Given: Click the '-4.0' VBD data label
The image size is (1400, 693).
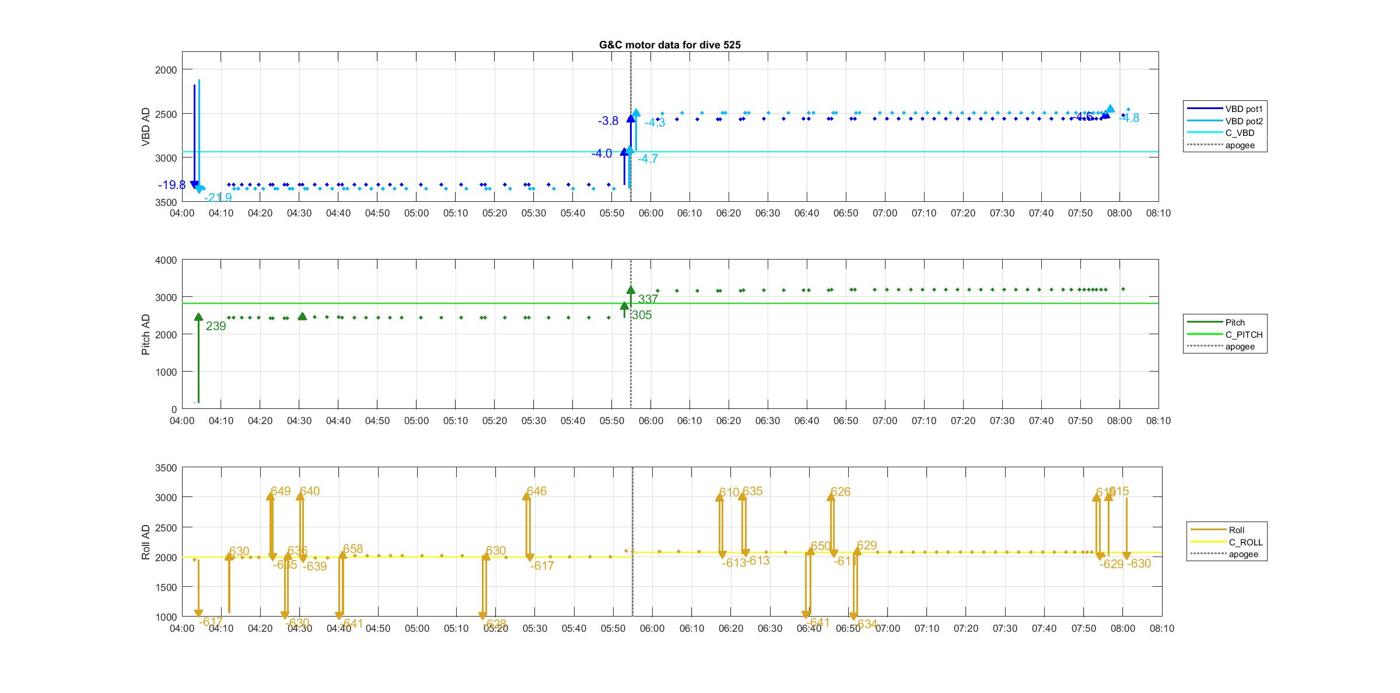Looking at the screenshot, I should pos(601,153).
